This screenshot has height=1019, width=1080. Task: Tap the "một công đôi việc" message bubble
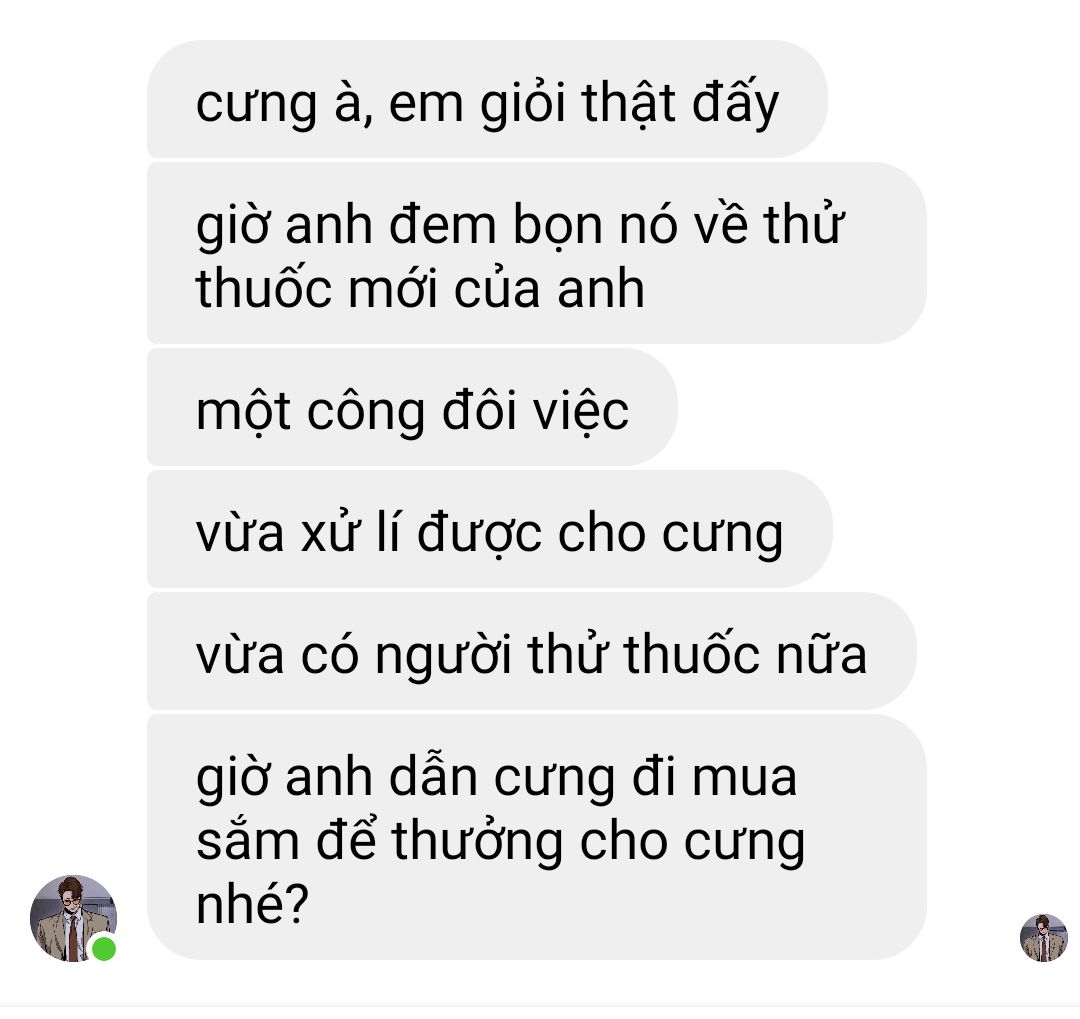(x=413, y=407)
